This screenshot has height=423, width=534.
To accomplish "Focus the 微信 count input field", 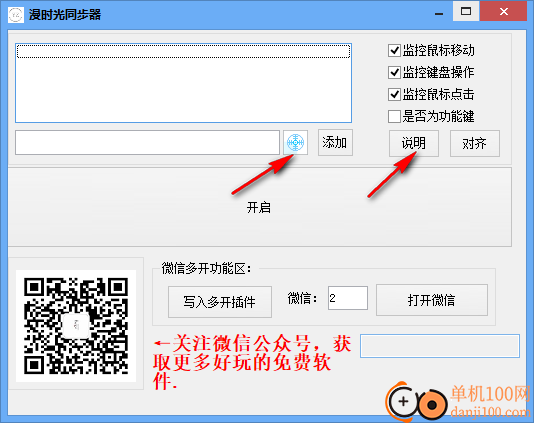I will pos(348,298).
